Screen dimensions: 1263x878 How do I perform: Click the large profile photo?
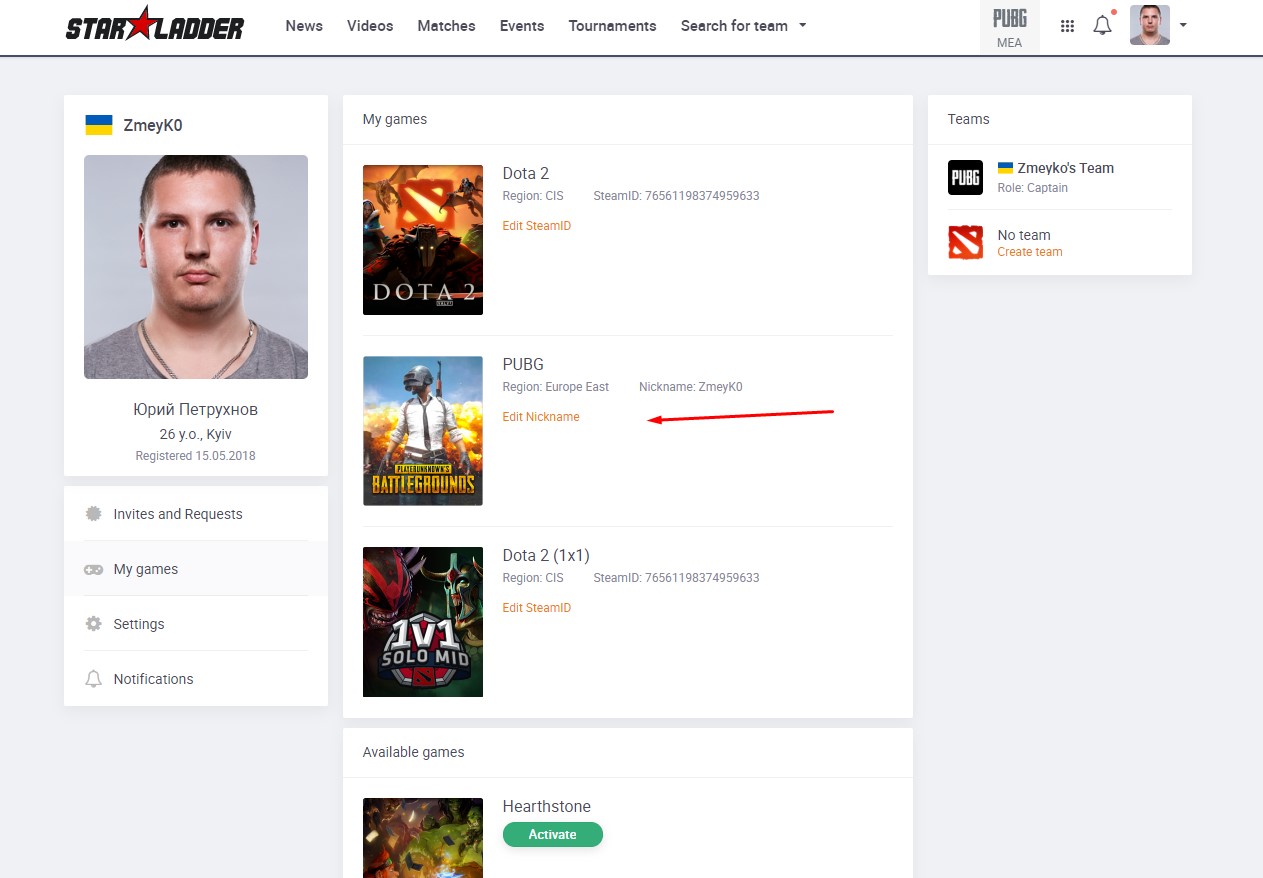pyautogui.click(x=196, y=267)
